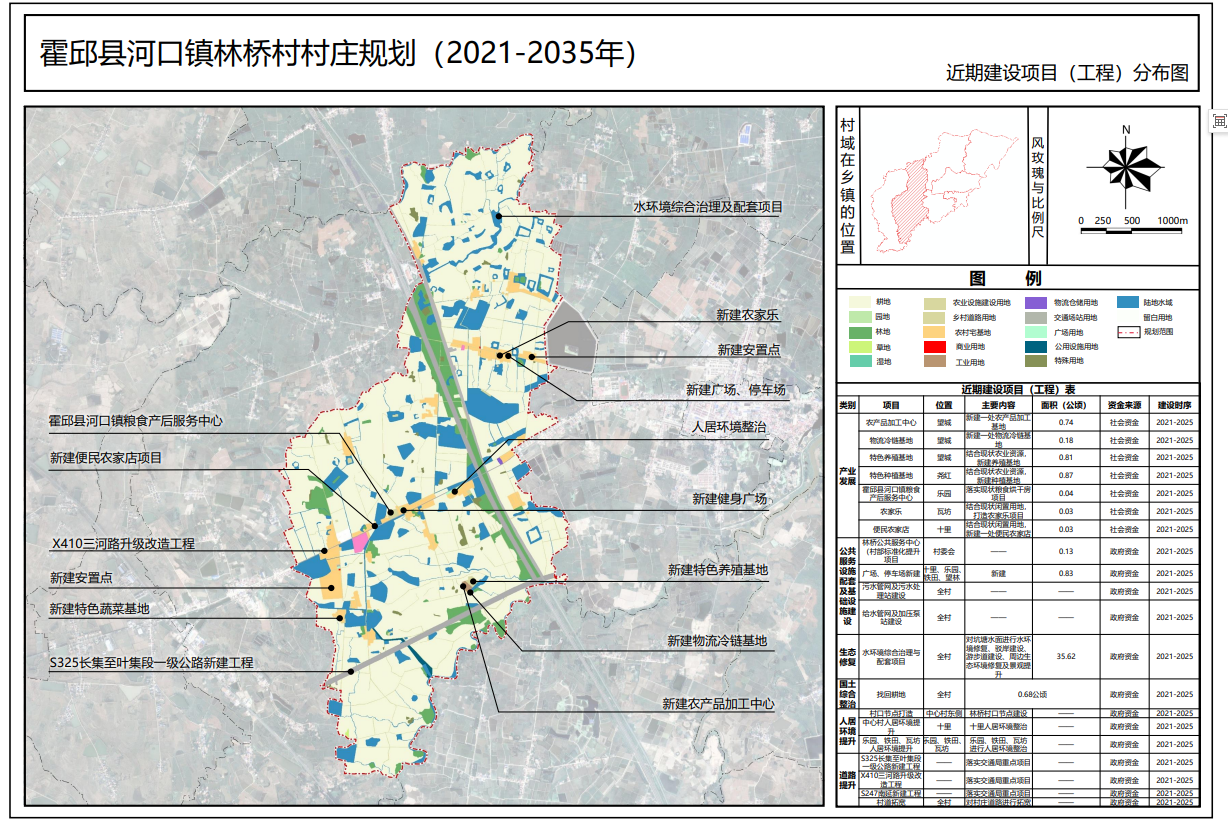Click the 建设时序 column header
The image size is (1228, 823).
(x=1174, y=406)
